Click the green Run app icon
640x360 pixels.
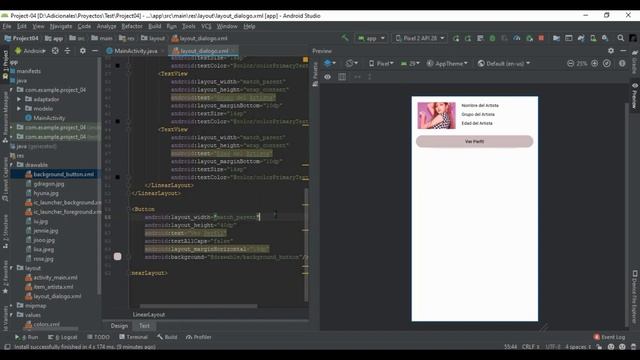456,38
